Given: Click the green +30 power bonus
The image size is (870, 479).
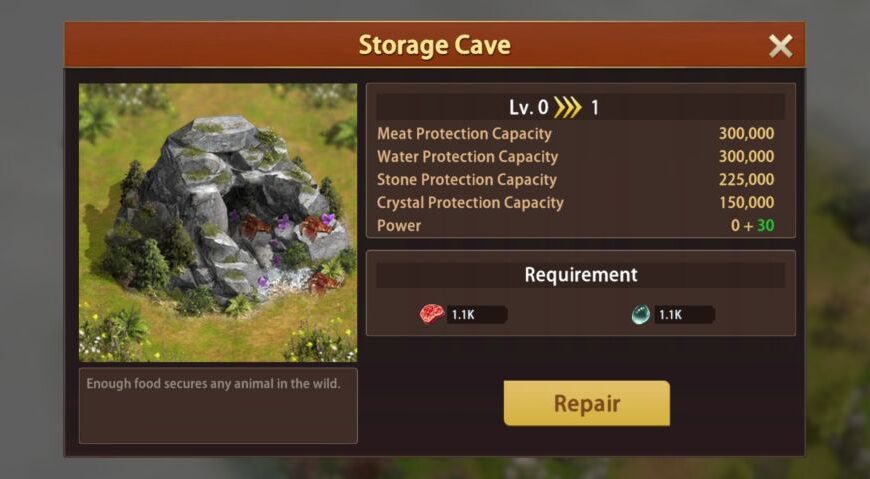Looking at the screenshot, I should click(x=761, y=225).
